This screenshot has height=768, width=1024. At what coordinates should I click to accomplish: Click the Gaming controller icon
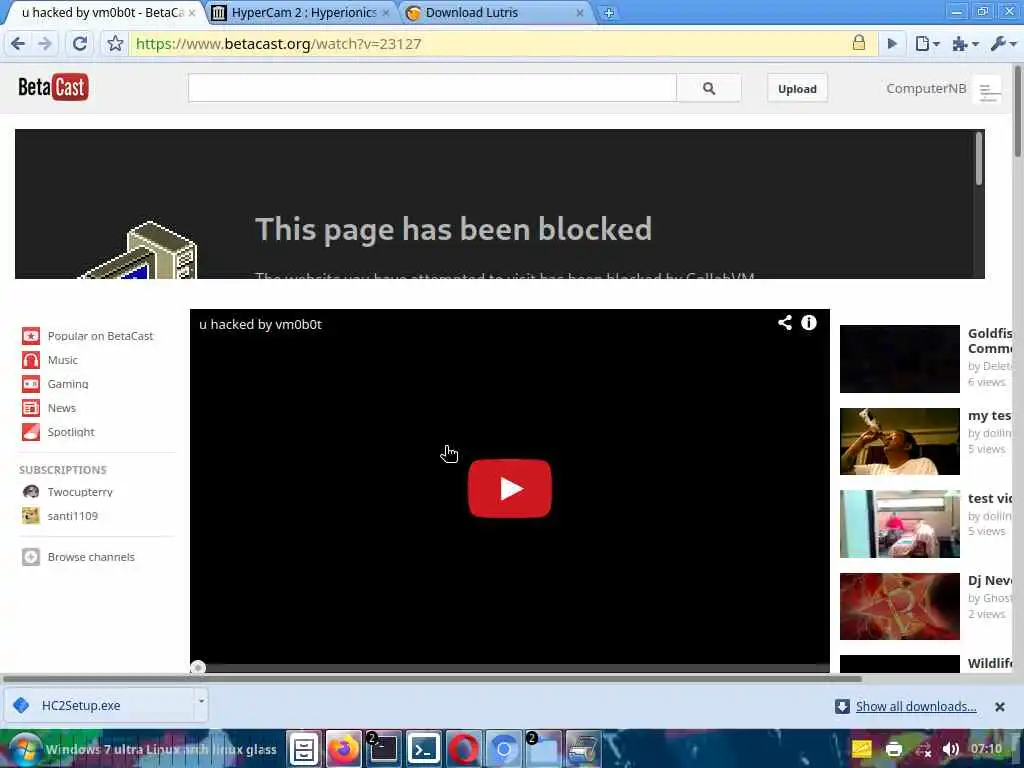(31, 384)
